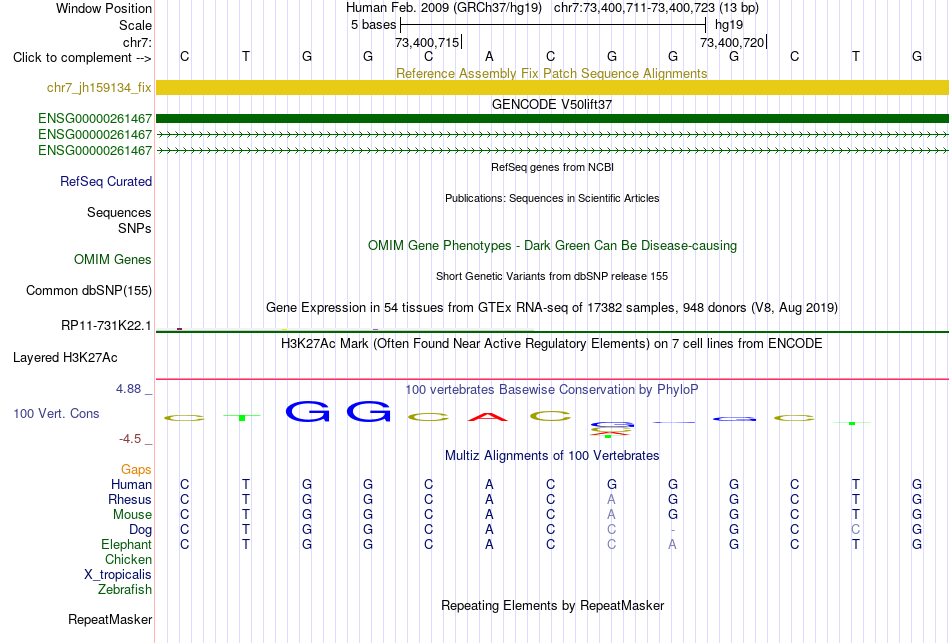This screenshot has height=643, width=950.
Task: Click the Sequences track label
Action: click(119, 212)
